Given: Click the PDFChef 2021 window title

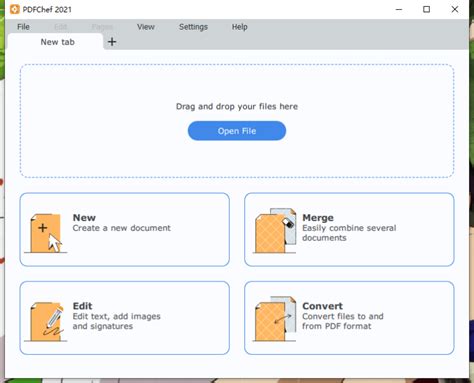Looking at the screenshot, I should (x=47, y=10).
